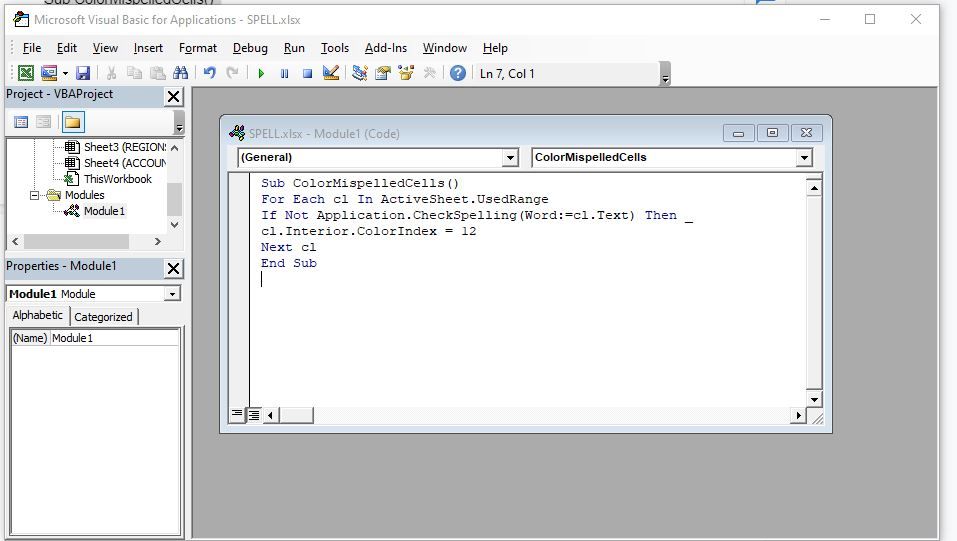Open the Insert menu
Image resolution: width=957 pixels, height=541 pixels.
pyautogui.click(x=148, y=48)
